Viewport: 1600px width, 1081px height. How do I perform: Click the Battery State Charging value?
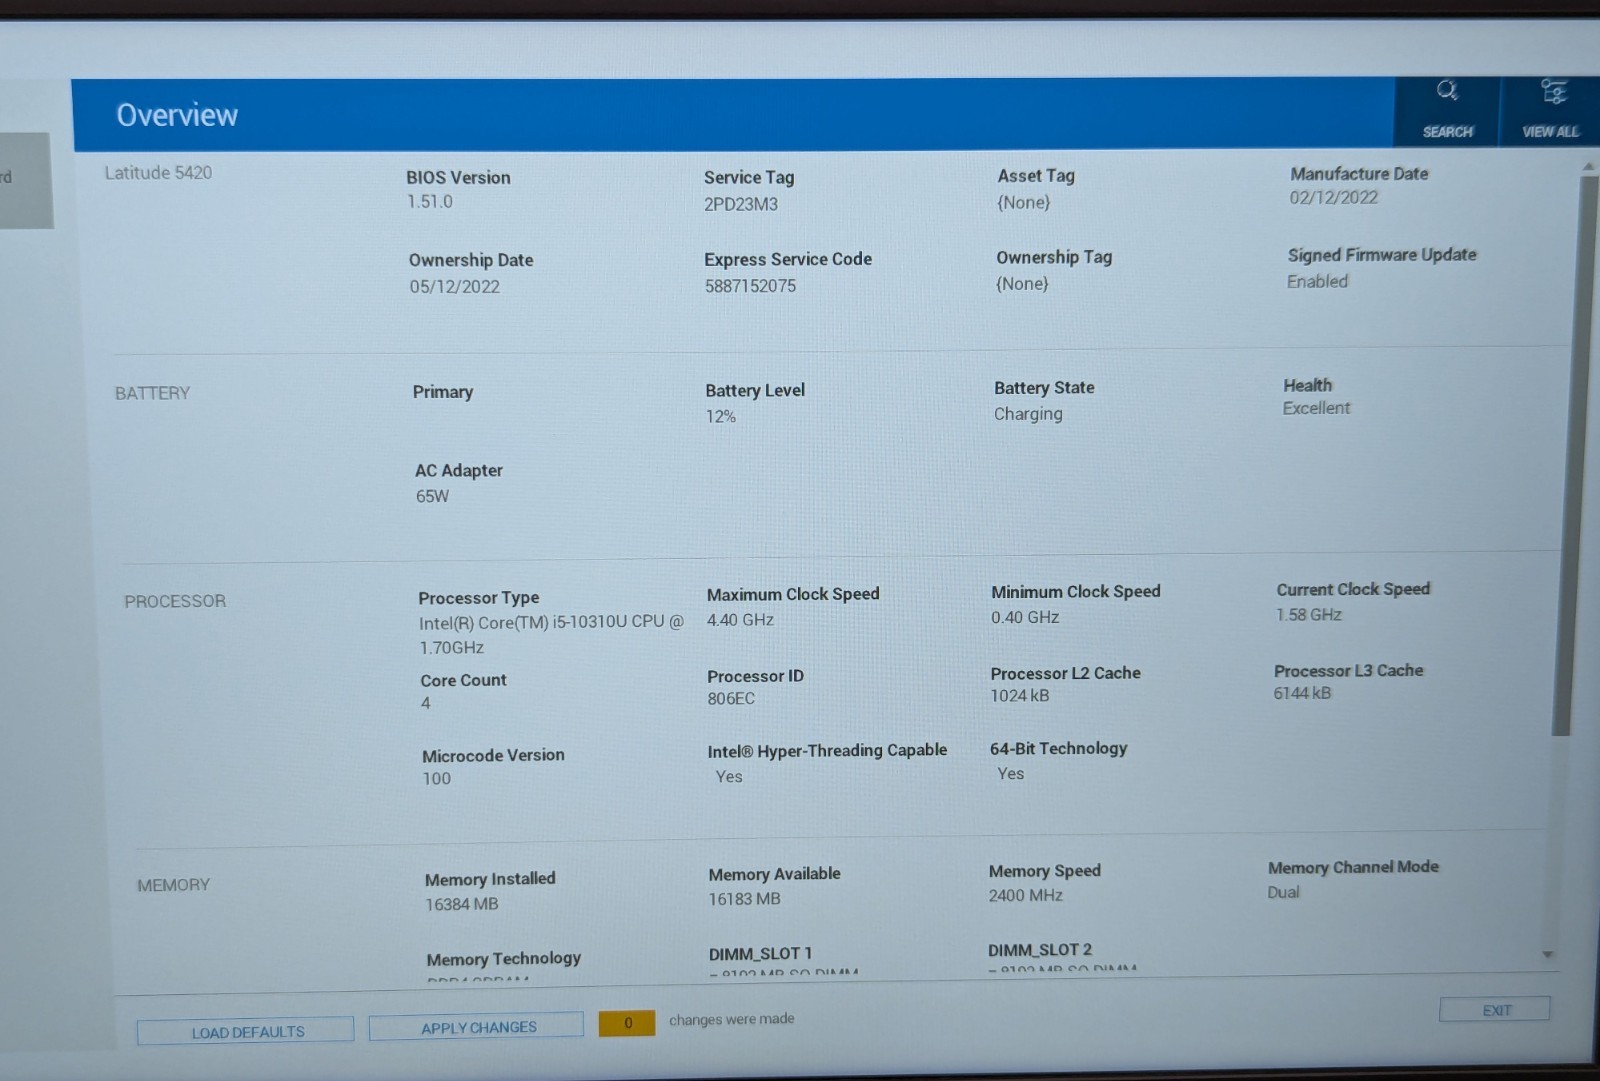pos(1028,414)
